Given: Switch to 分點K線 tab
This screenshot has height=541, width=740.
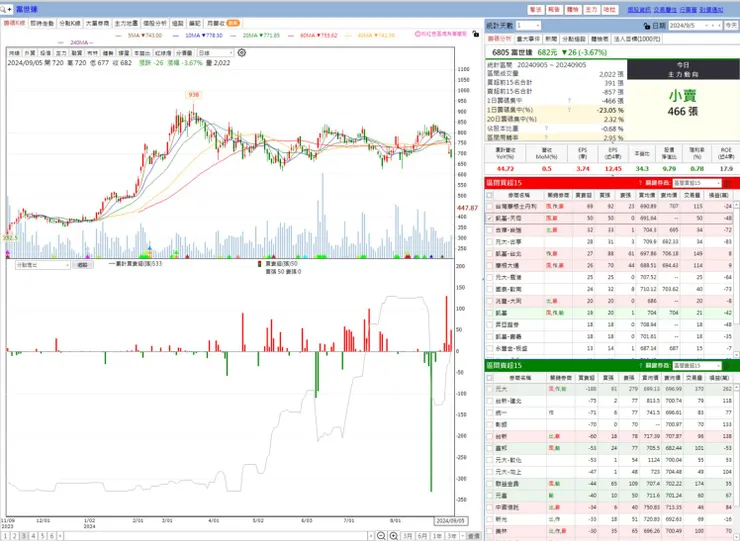Looking at the screenshot, I should pyautogui.click(x=70, y=23).
